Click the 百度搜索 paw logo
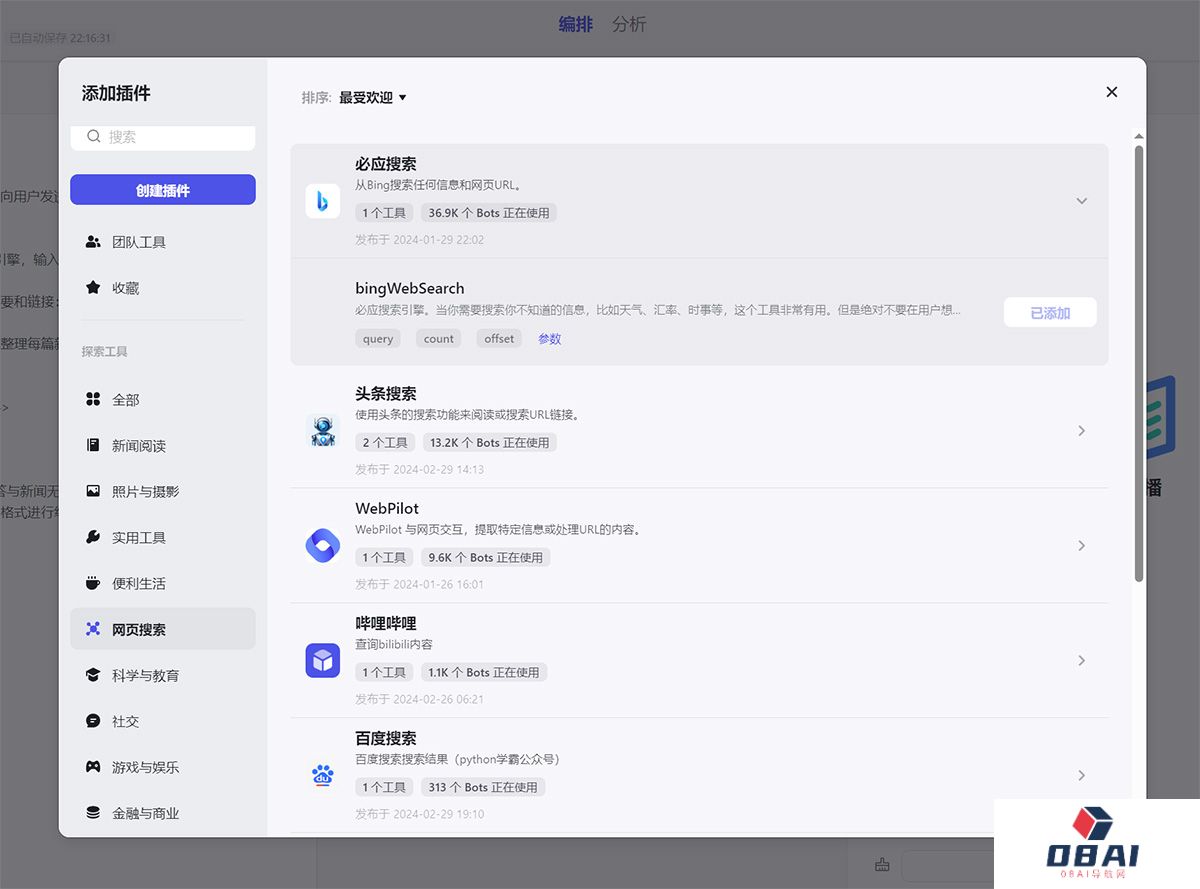 [x=322, y=776]
